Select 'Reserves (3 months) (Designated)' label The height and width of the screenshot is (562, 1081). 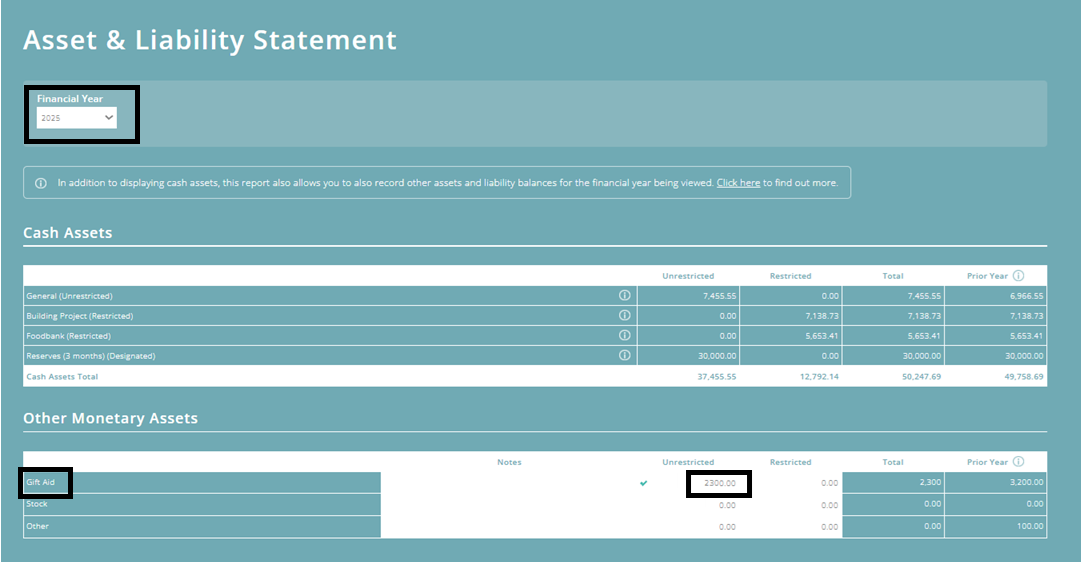[90, 356]
